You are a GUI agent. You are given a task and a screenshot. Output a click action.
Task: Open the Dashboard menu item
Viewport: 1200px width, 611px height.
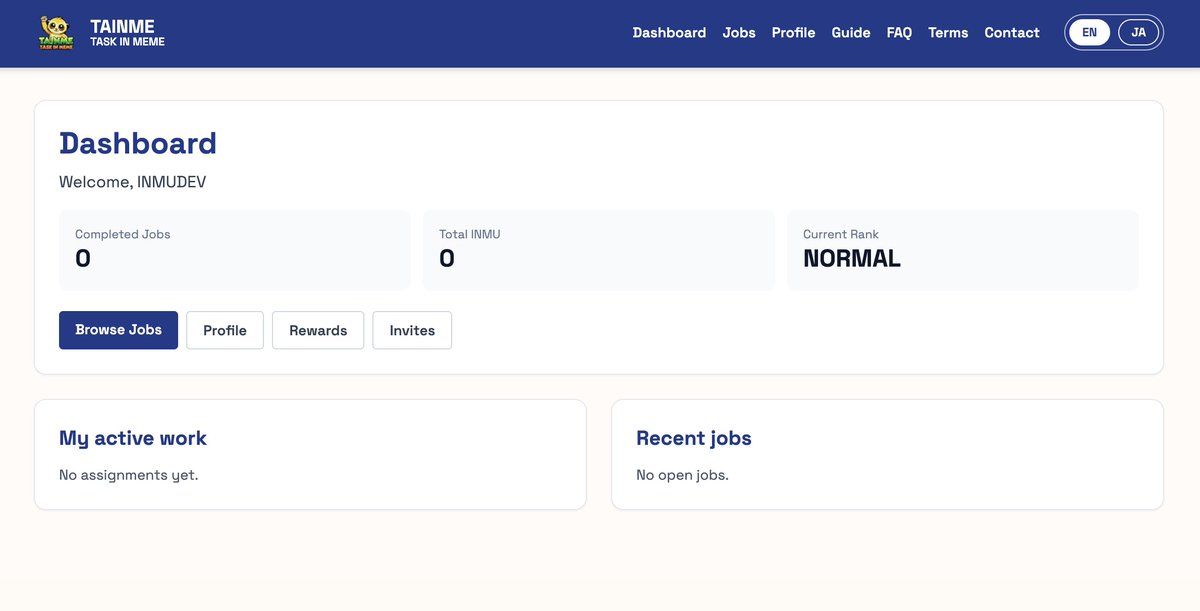coord(669,32)
